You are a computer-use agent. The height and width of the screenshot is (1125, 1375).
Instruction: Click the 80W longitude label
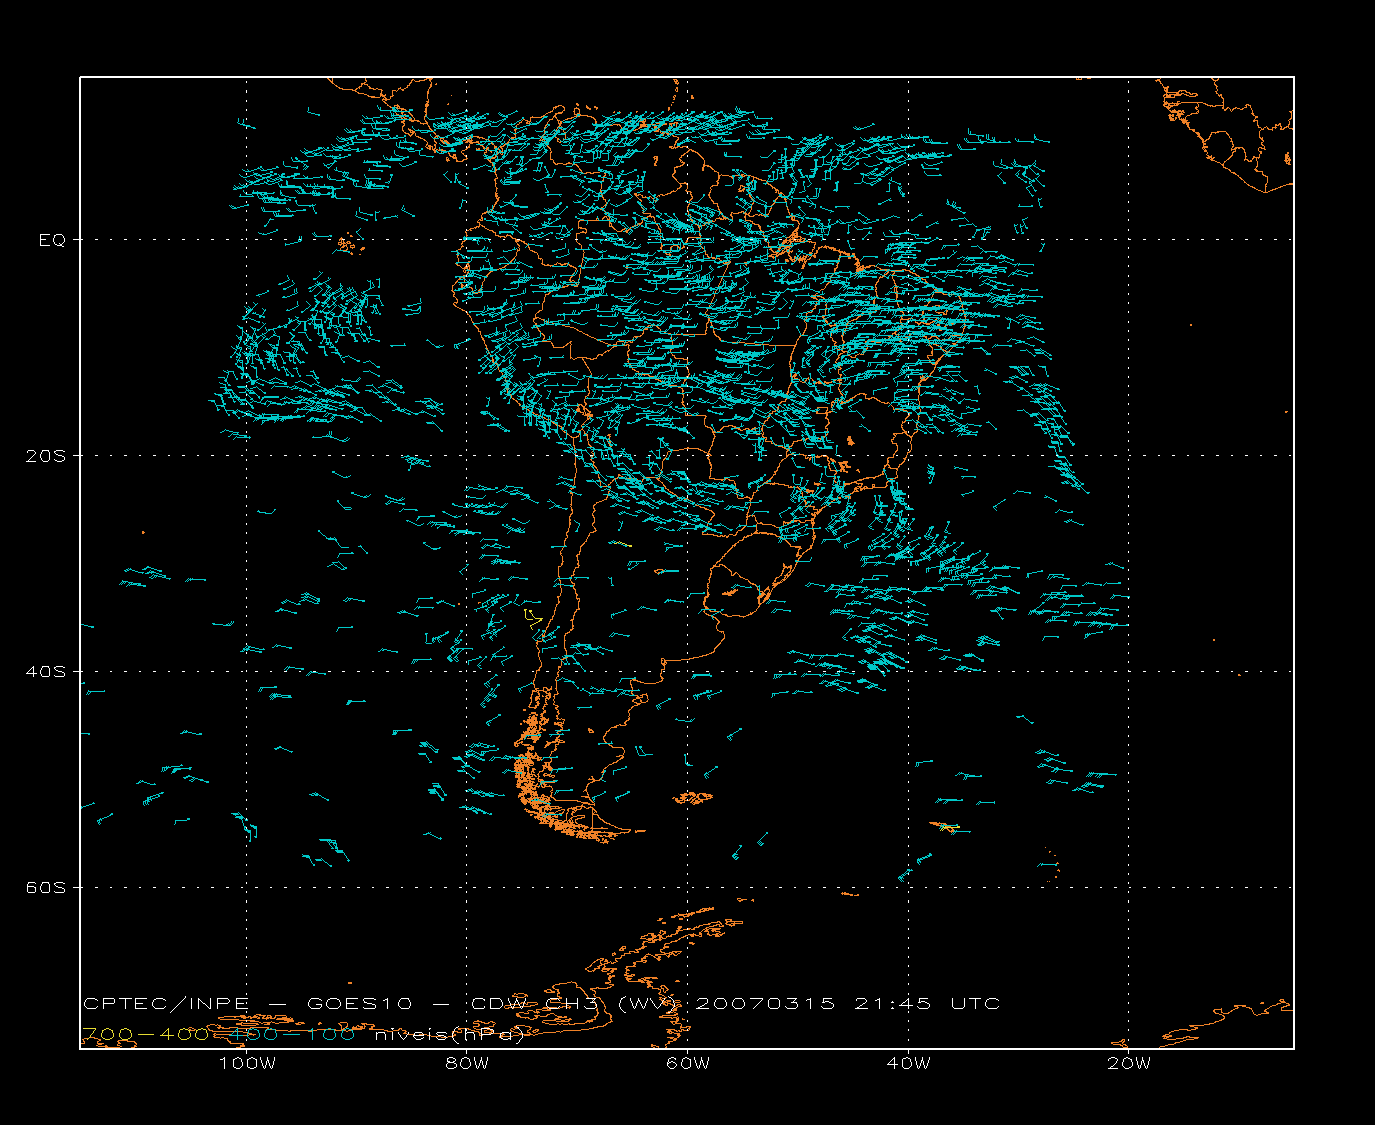tap(467, 1063)
